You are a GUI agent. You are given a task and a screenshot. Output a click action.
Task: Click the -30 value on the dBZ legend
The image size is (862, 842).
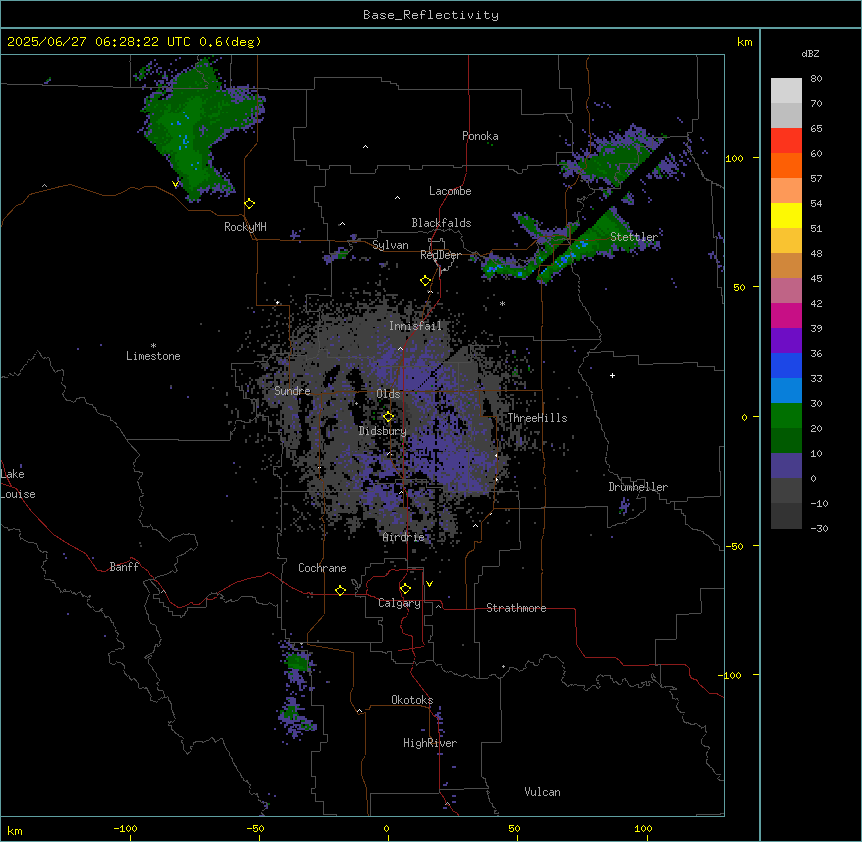pos(819,528)
